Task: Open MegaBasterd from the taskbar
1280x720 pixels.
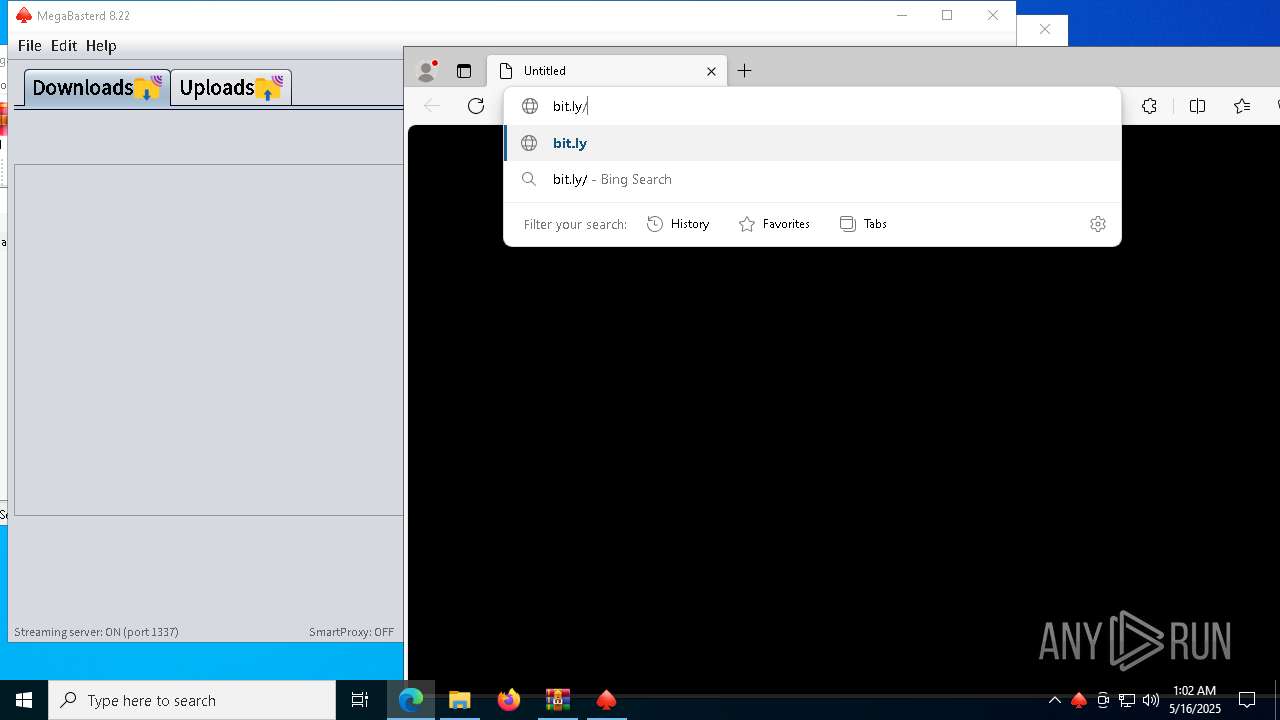Action: tap(606, 700)
